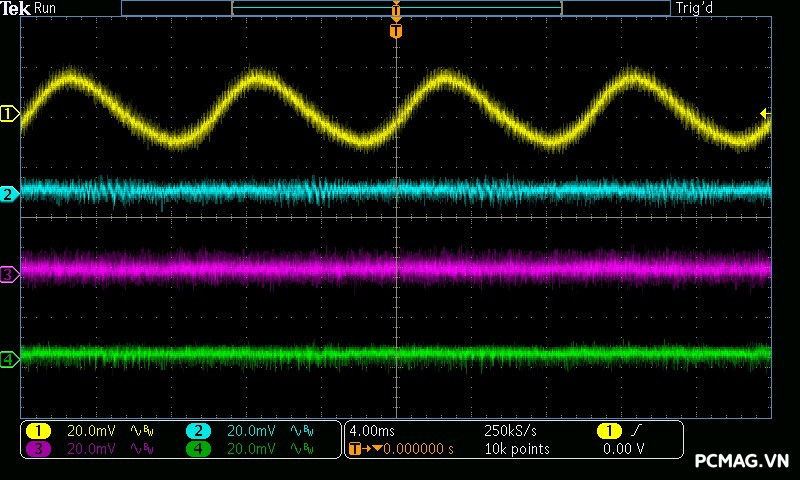Select the yellow channel 1 readout badge
The width and height of the screenshot is (800, 480).
click(x=38, y=431)
